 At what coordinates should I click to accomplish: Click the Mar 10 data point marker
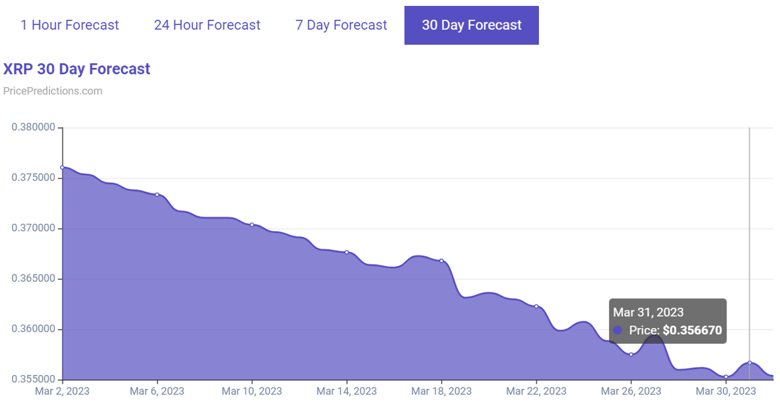click(252, 225)
